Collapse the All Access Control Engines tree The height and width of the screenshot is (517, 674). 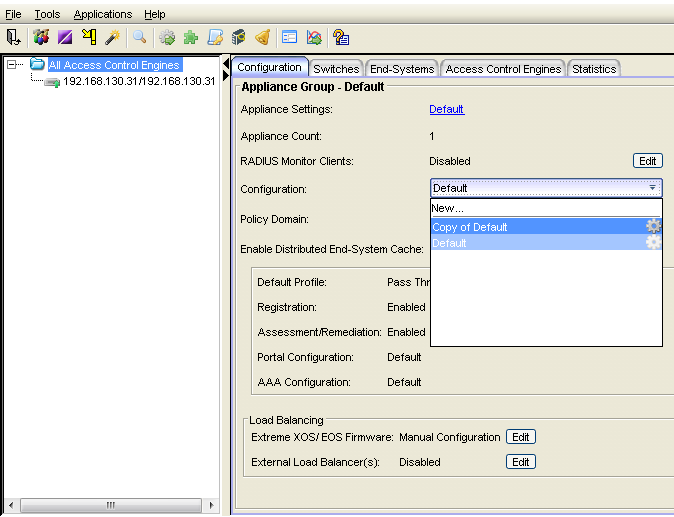pos(12,65)
